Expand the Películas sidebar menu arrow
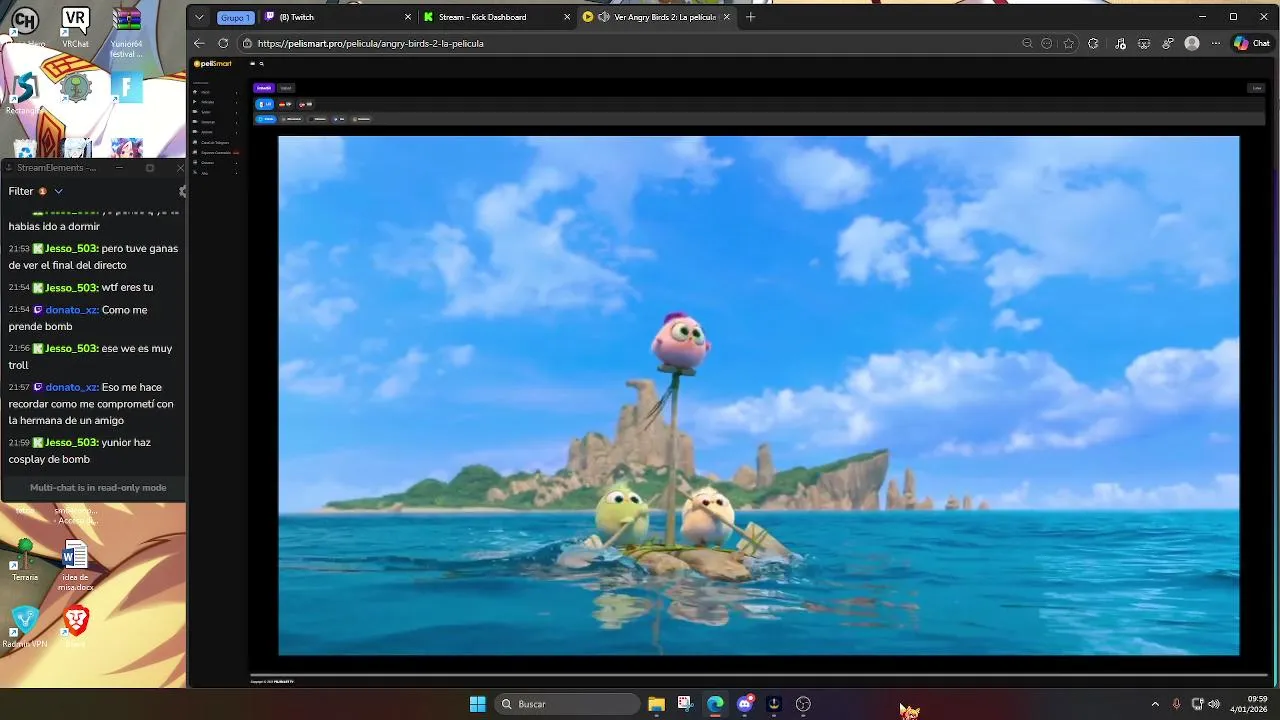 coord(237,102)
